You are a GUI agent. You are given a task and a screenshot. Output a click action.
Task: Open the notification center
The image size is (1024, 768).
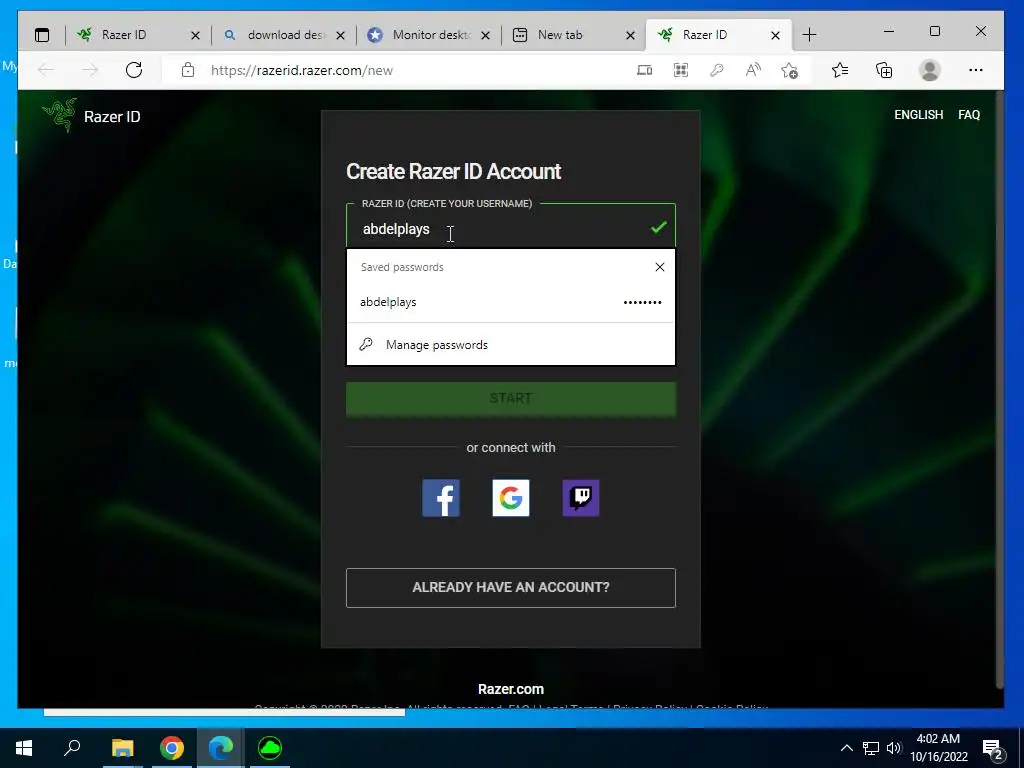993,749
